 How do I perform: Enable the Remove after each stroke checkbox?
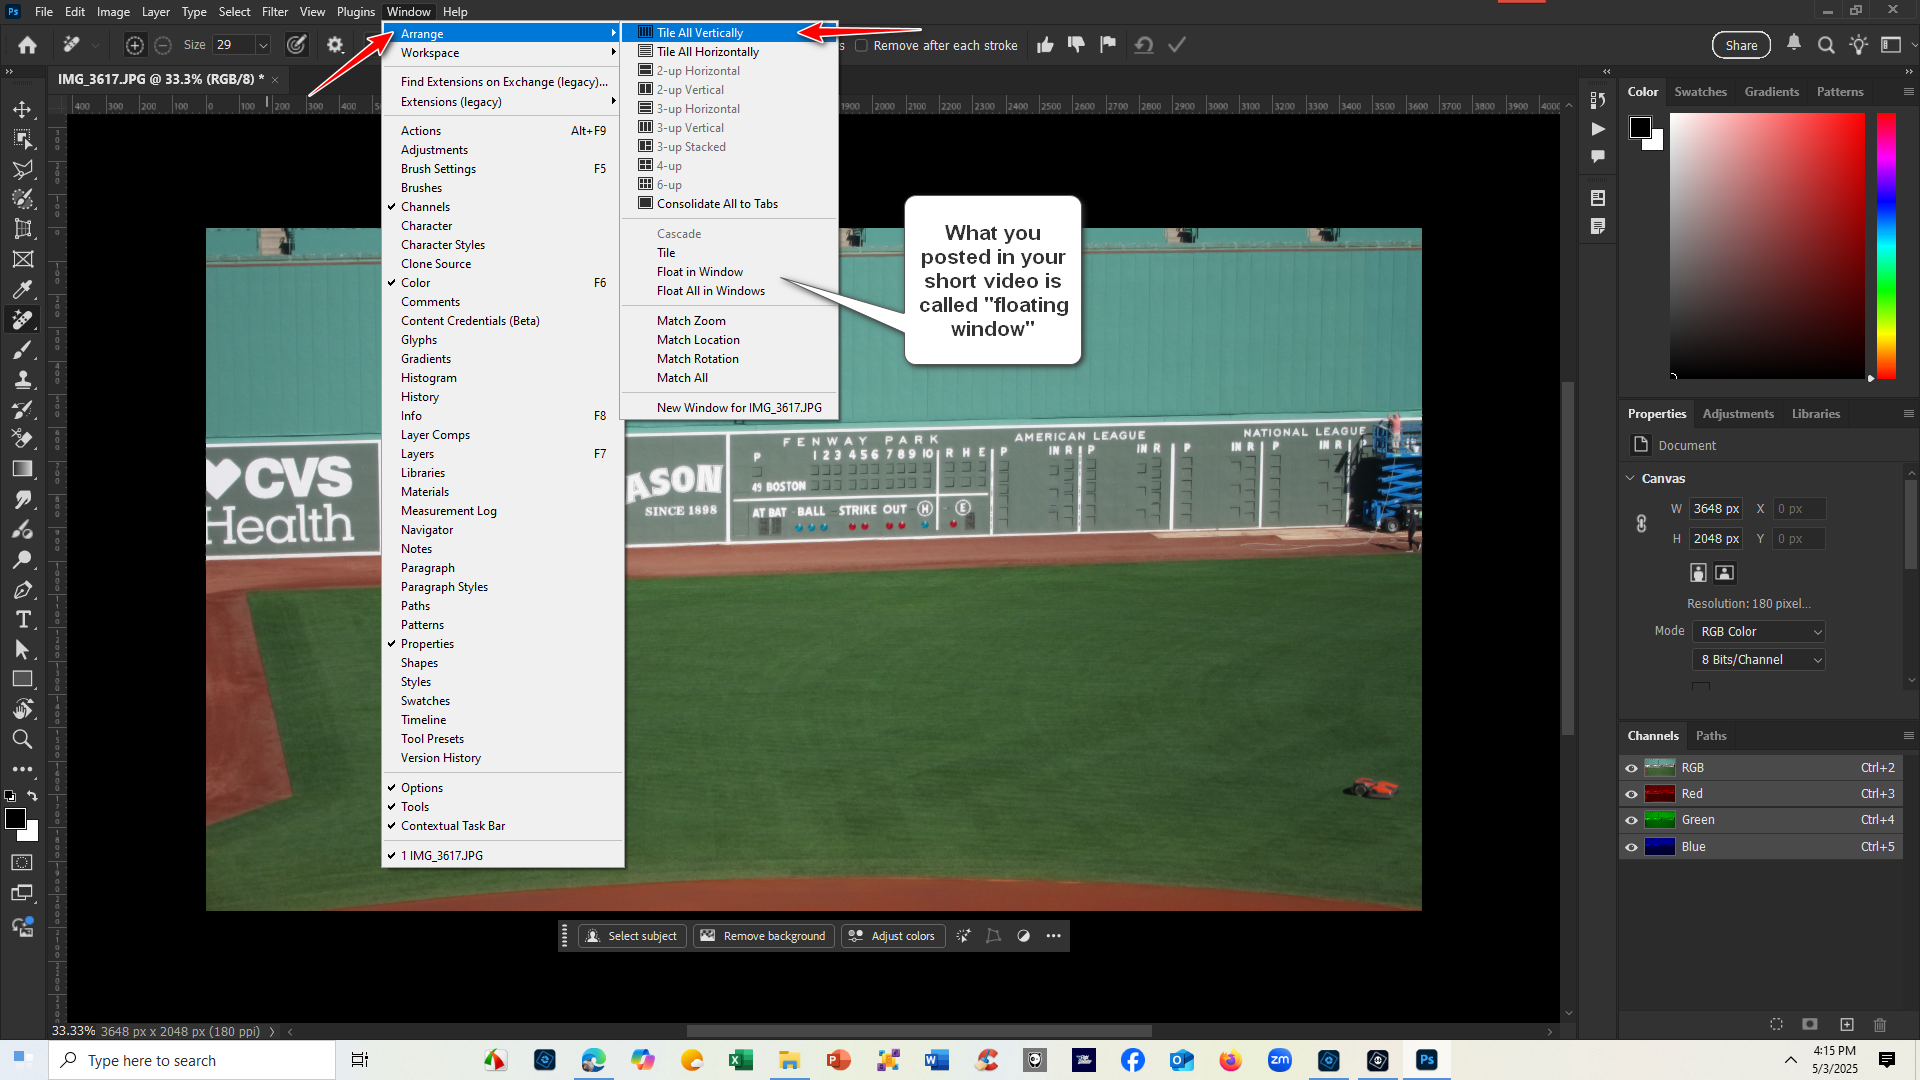[862, 45]
